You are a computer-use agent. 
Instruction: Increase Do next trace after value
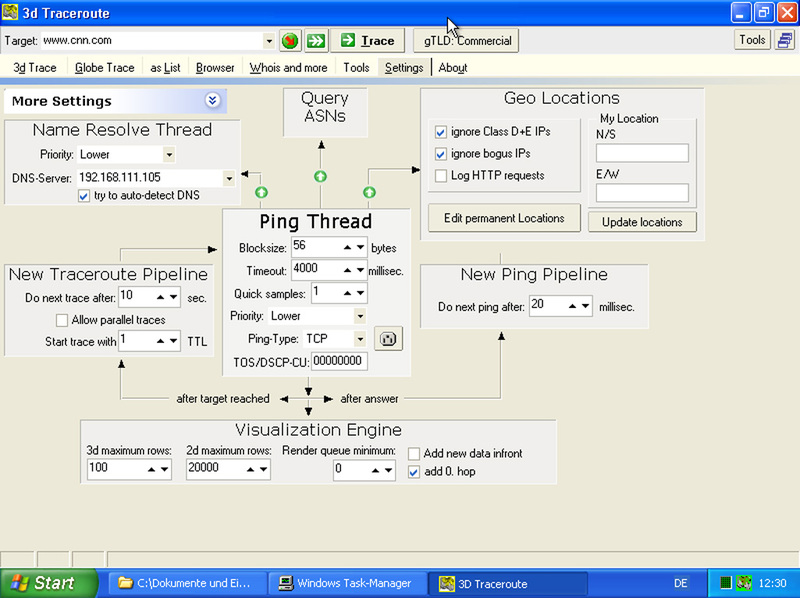tap(161, 297)
